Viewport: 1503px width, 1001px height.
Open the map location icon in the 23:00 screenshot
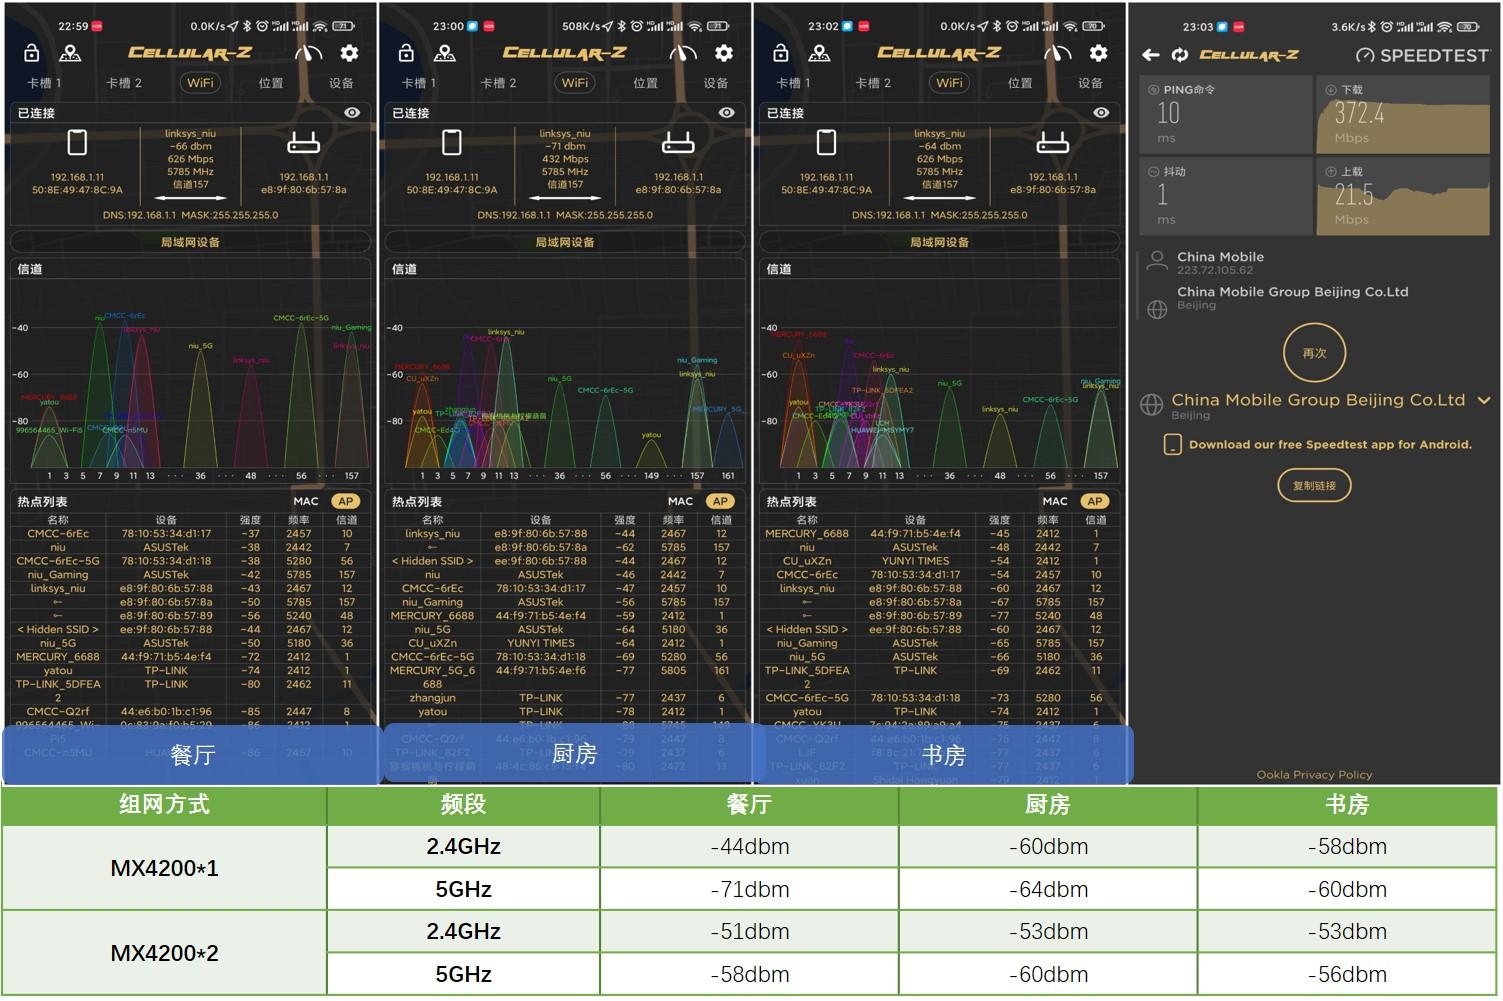coord(445,53)
